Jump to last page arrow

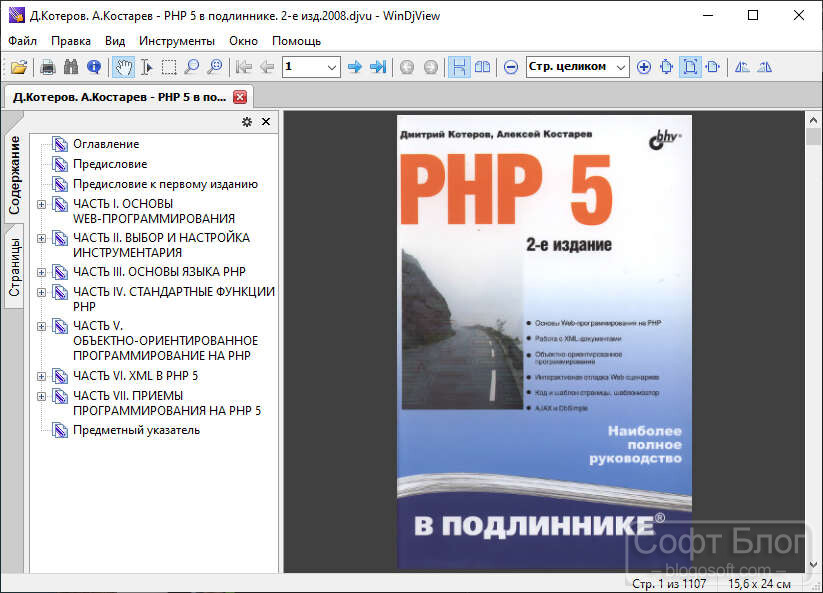(x=378, y=67)
